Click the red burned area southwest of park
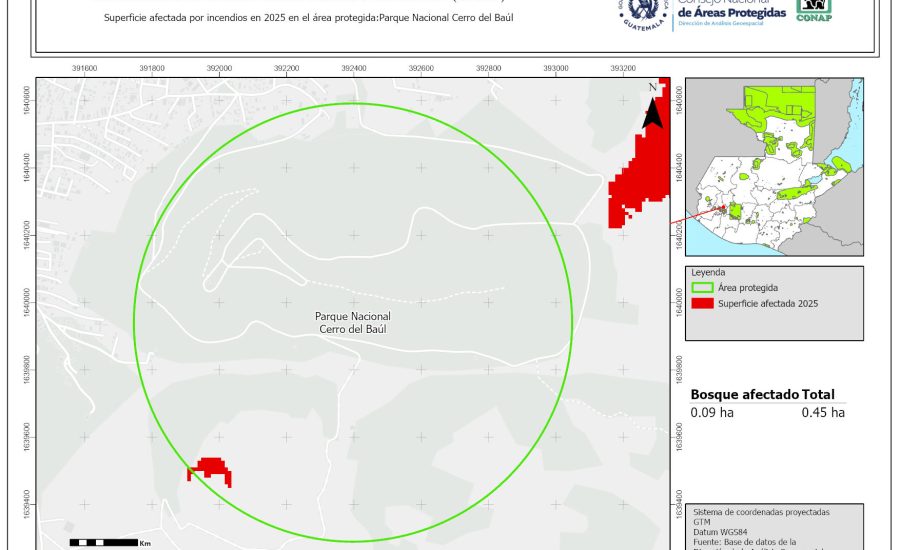The image size is (900, 550). (212, 470)
